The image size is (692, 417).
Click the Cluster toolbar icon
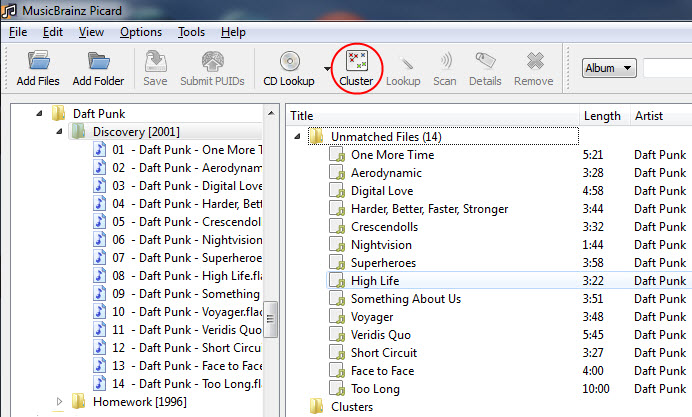coord(355,61)
